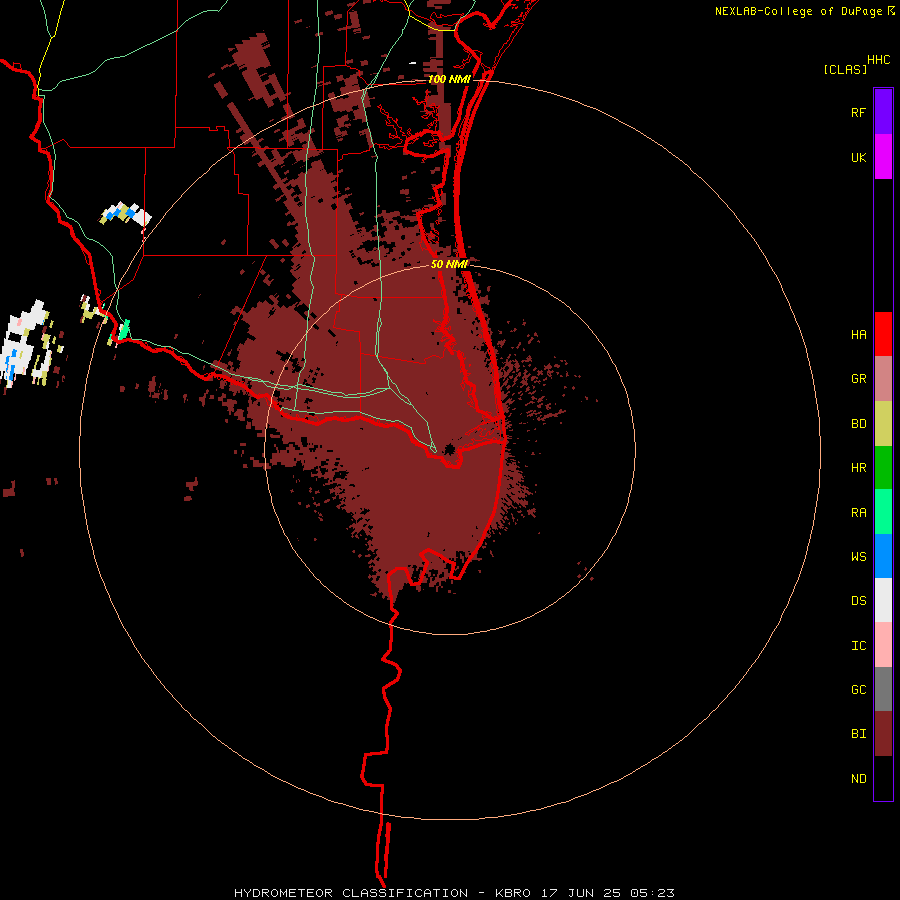Click the UK legend label

tap(858, 157)
